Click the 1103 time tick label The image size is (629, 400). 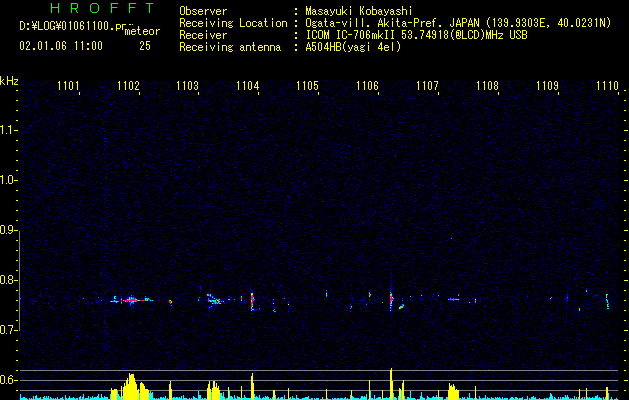(188, 86)
